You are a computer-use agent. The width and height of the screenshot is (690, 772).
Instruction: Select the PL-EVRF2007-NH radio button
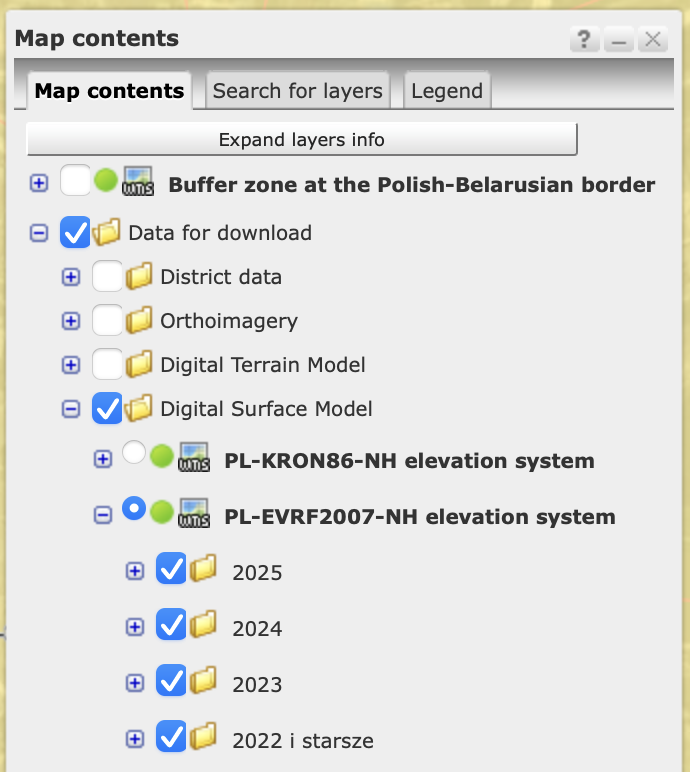click(134, 508)
